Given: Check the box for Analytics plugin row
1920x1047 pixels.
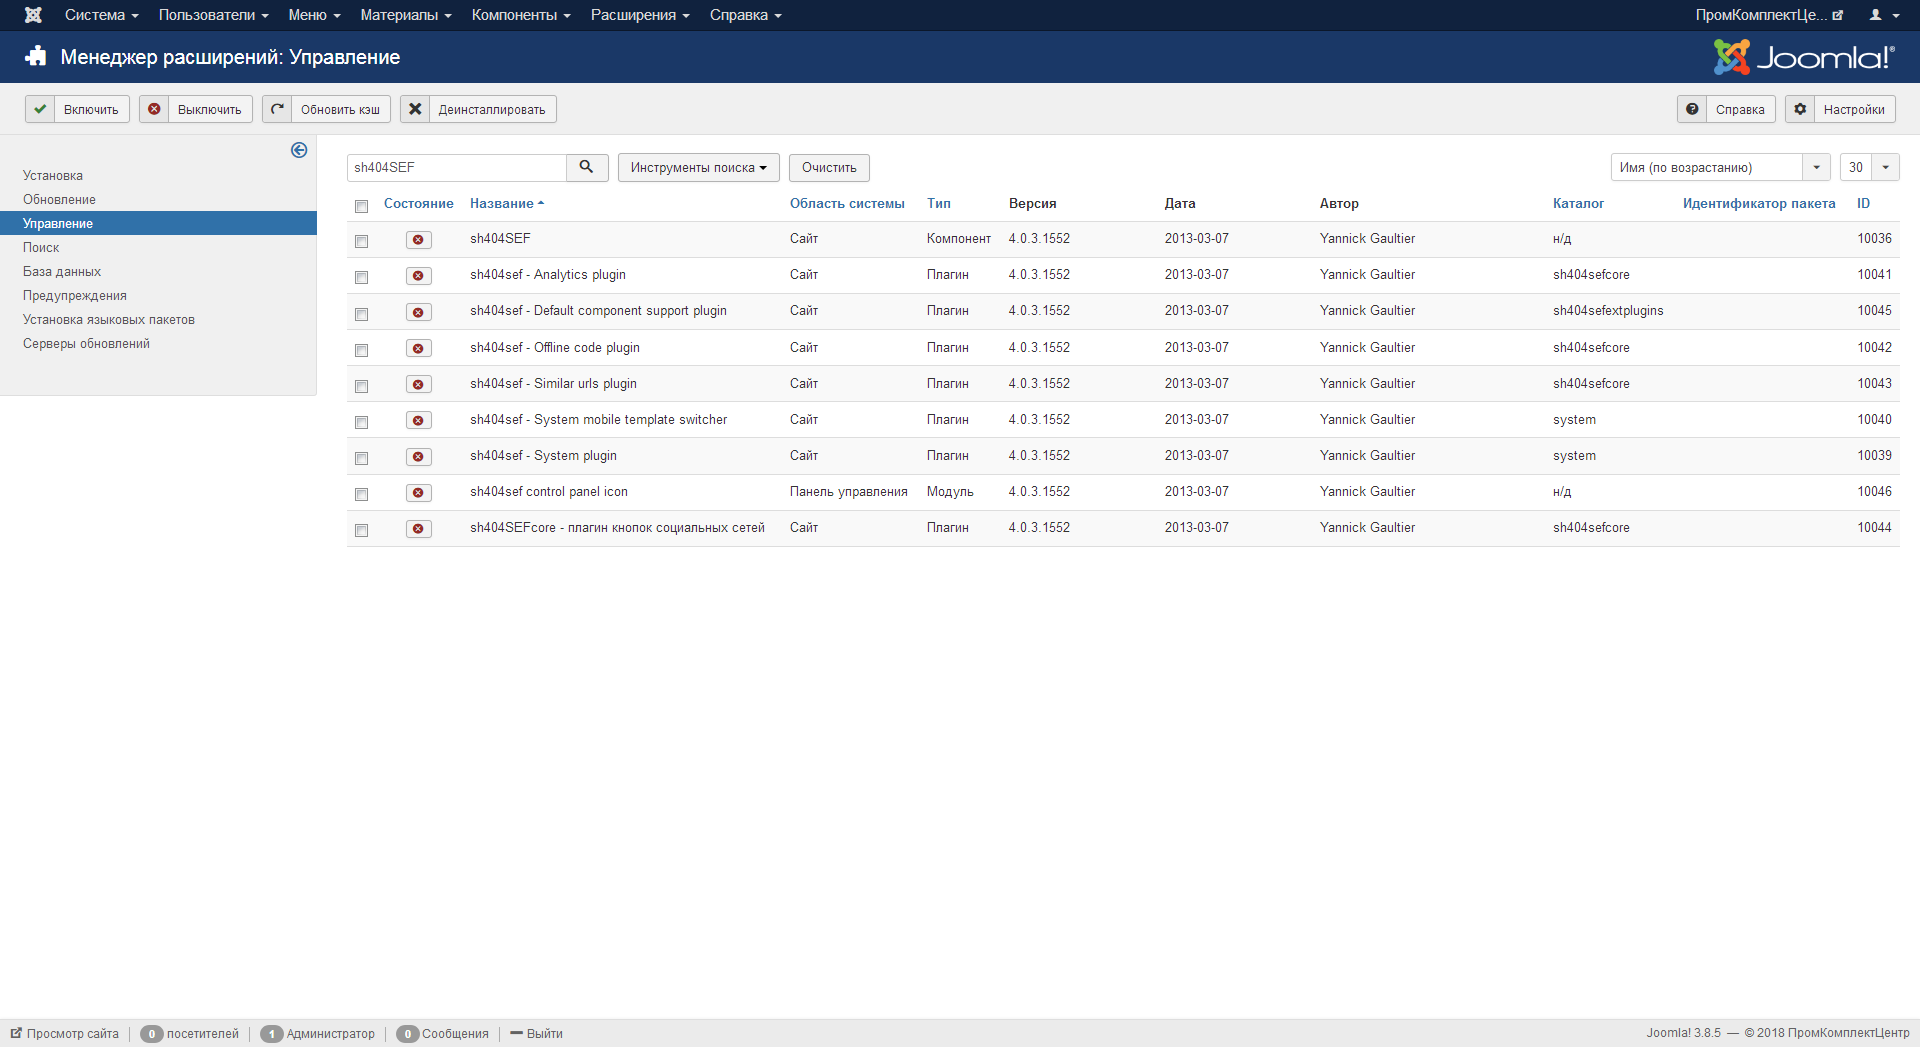Looking at the screenshot, I should 362,277.
